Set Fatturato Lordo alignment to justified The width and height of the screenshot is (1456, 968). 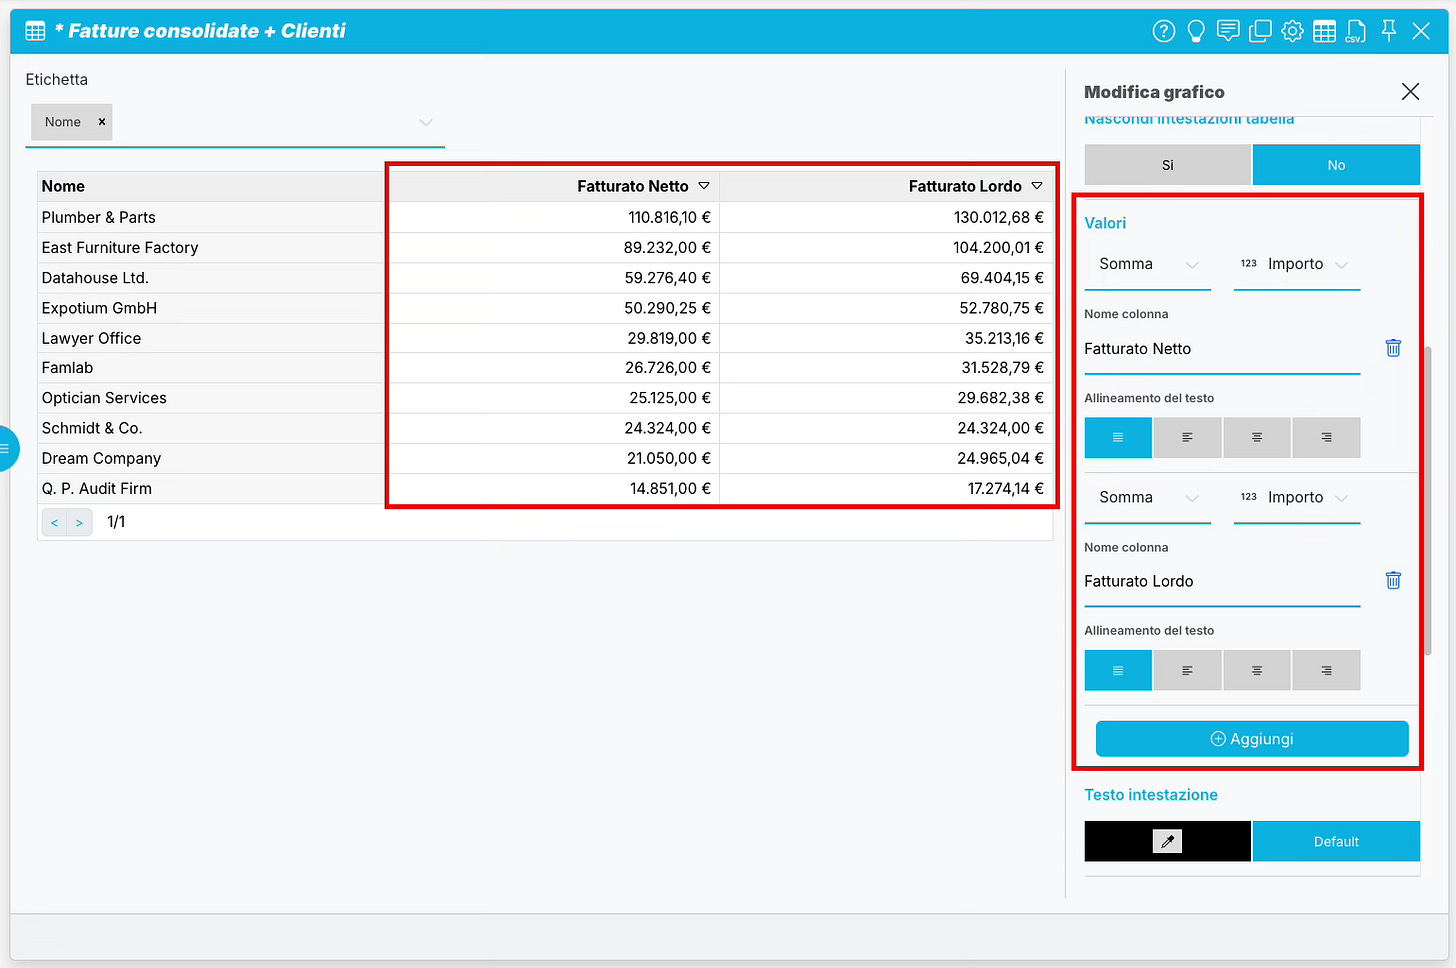pyautogui.click(x=1118, y=670)
